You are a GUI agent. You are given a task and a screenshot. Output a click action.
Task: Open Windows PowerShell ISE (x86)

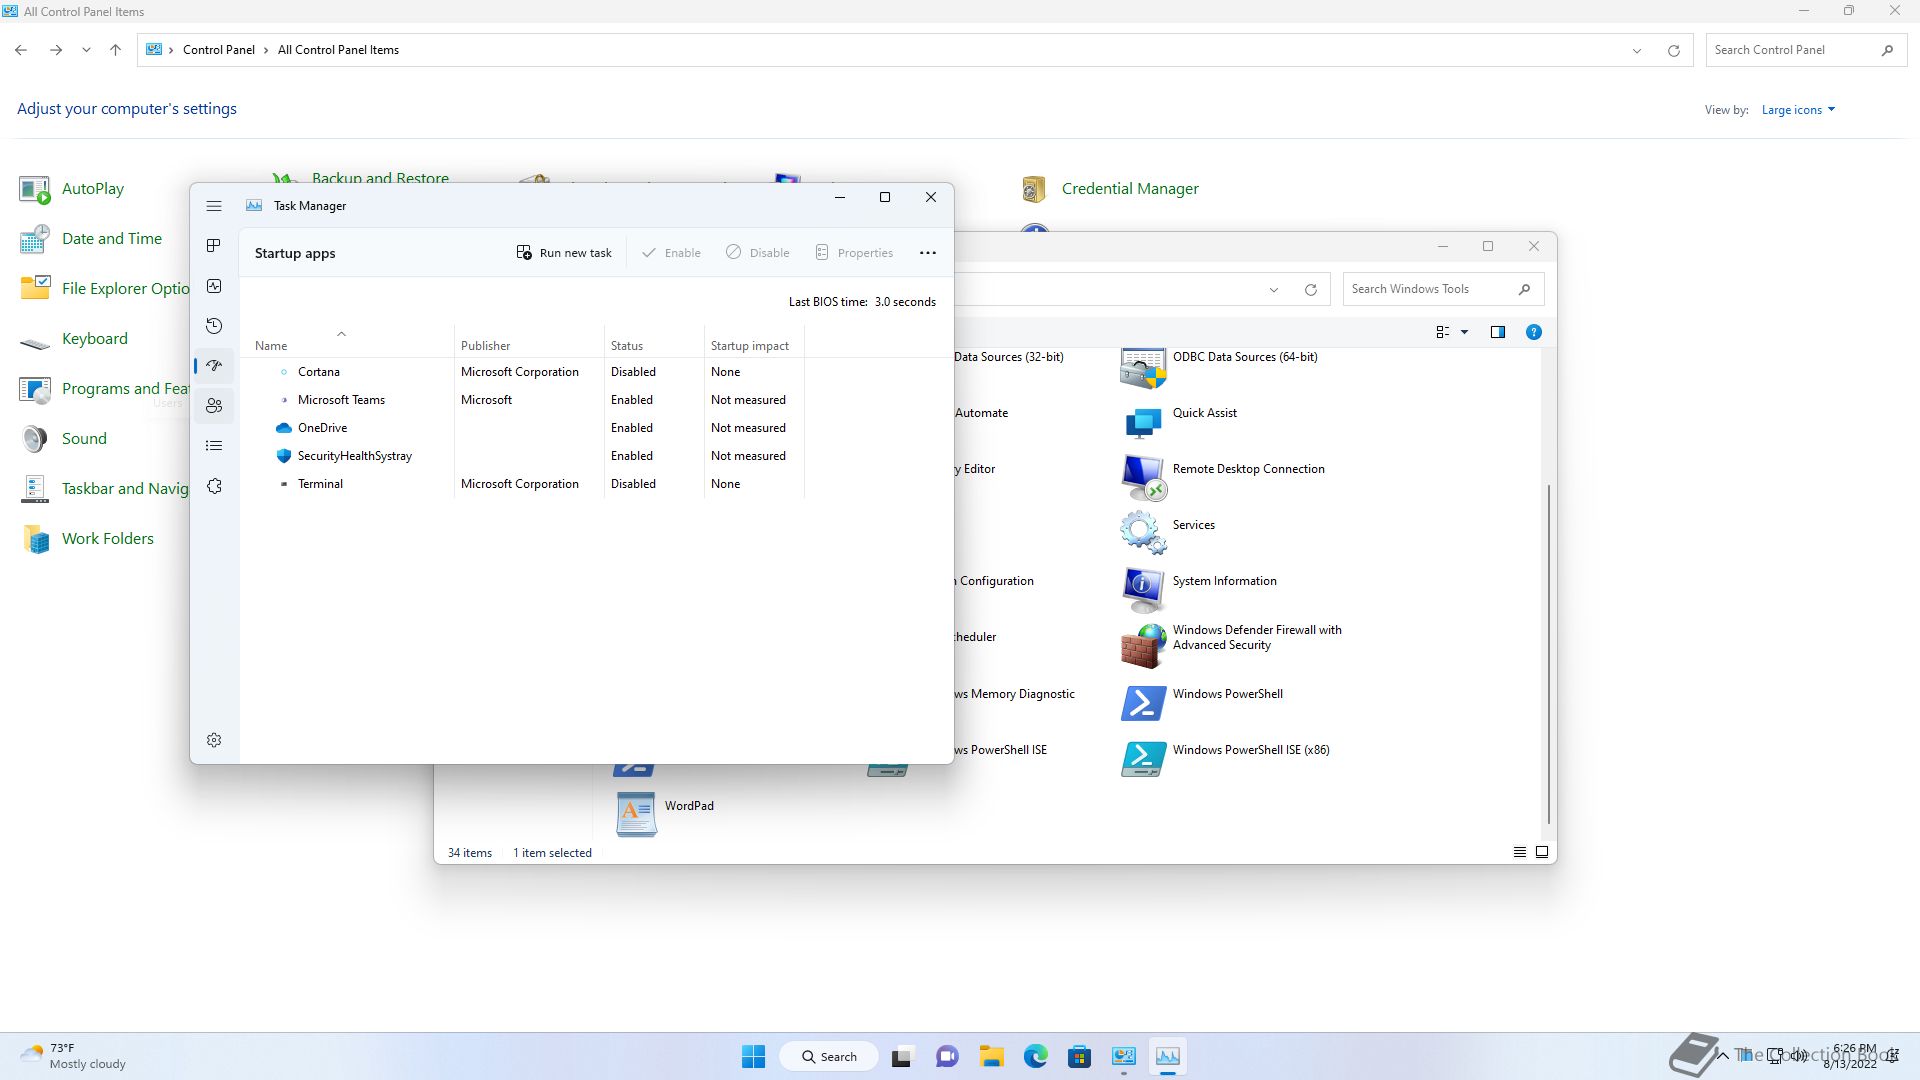tap(1226, 759)
